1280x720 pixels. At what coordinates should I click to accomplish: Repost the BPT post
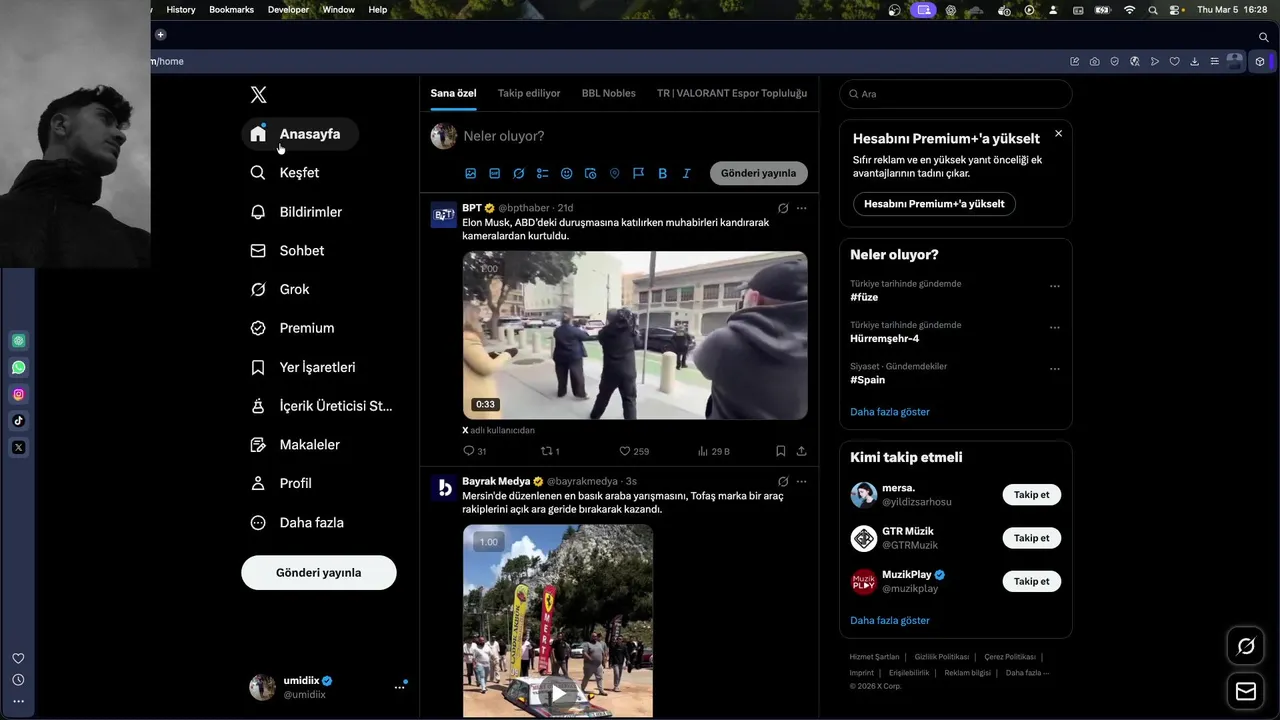click(550, 451)
